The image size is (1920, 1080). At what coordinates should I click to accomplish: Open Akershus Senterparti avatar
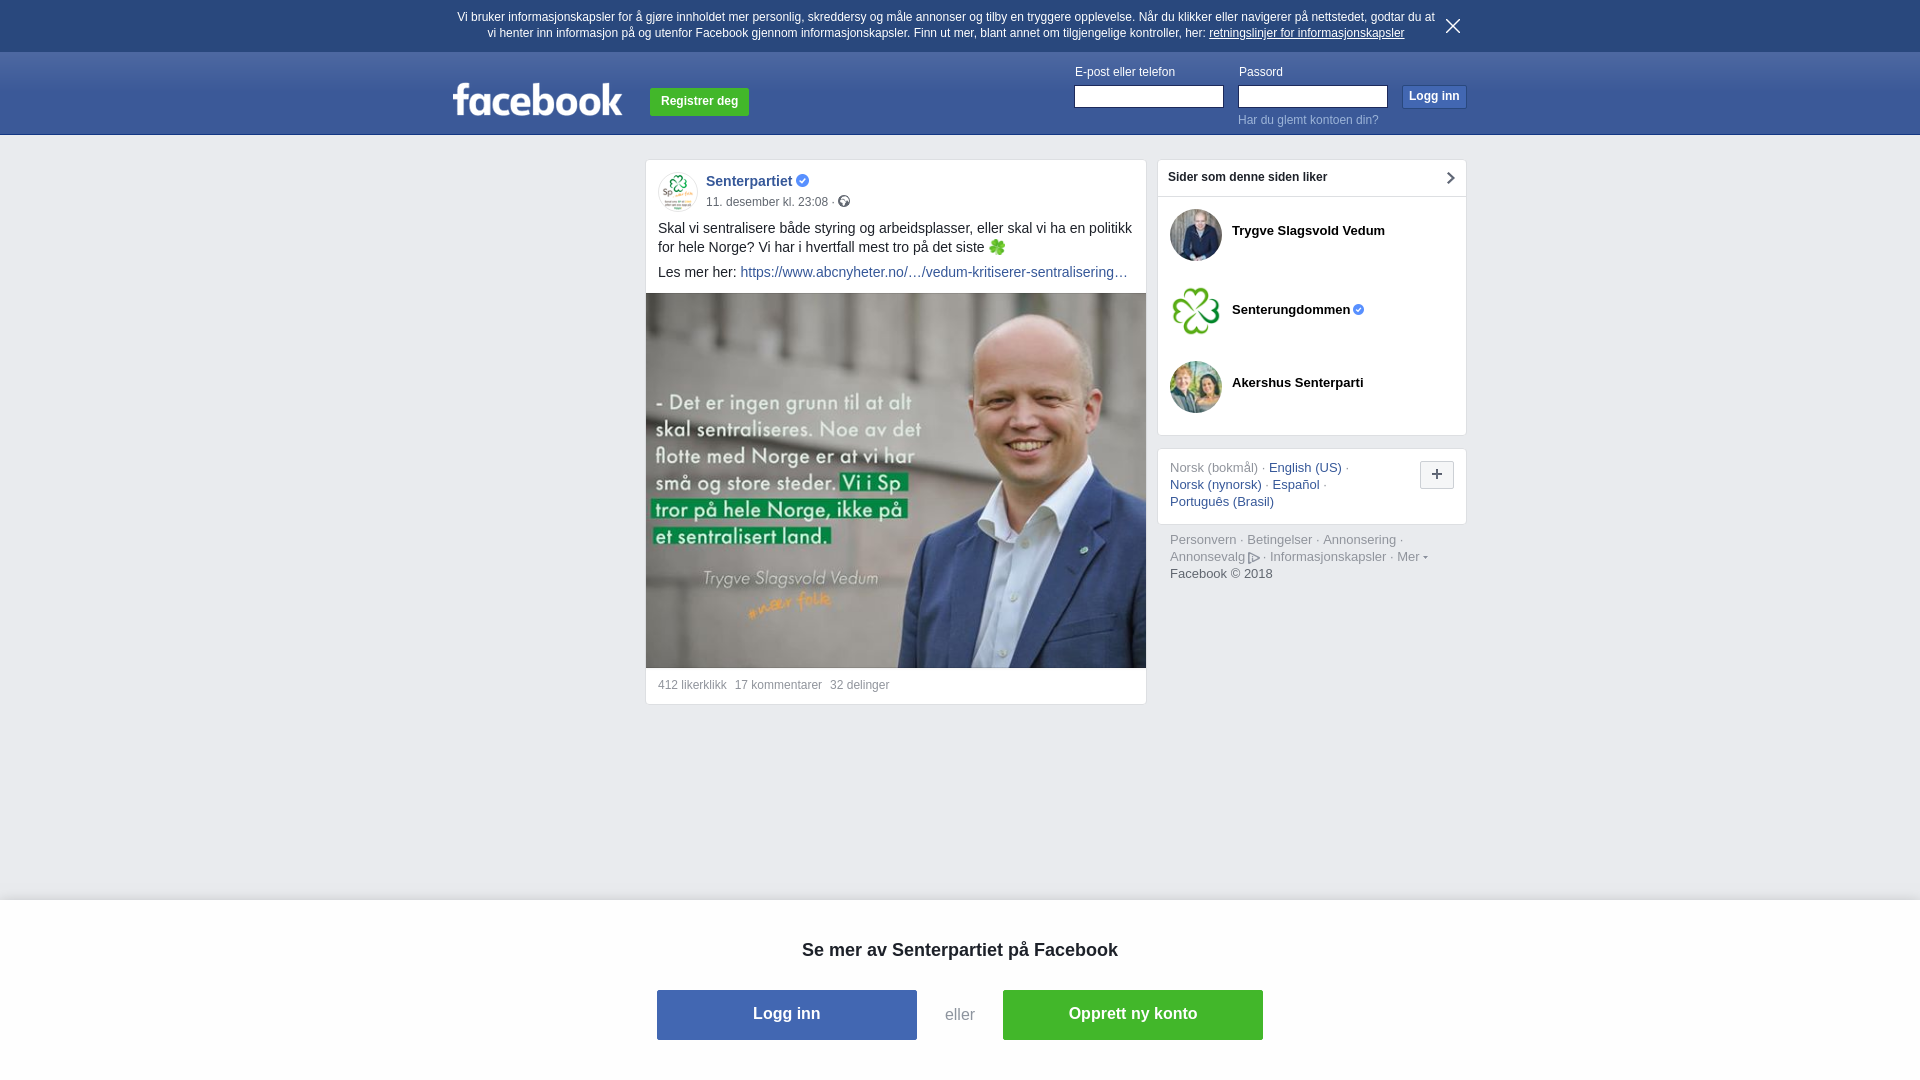1196,387
